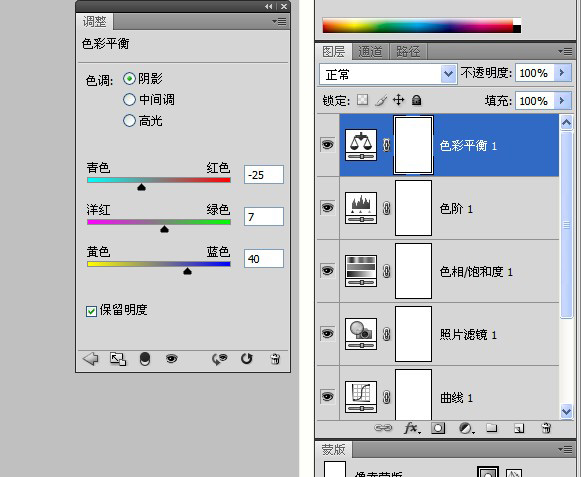Click the magenta-green slider handle
This screenshot has height=477, width=581.
click(165, 229)
